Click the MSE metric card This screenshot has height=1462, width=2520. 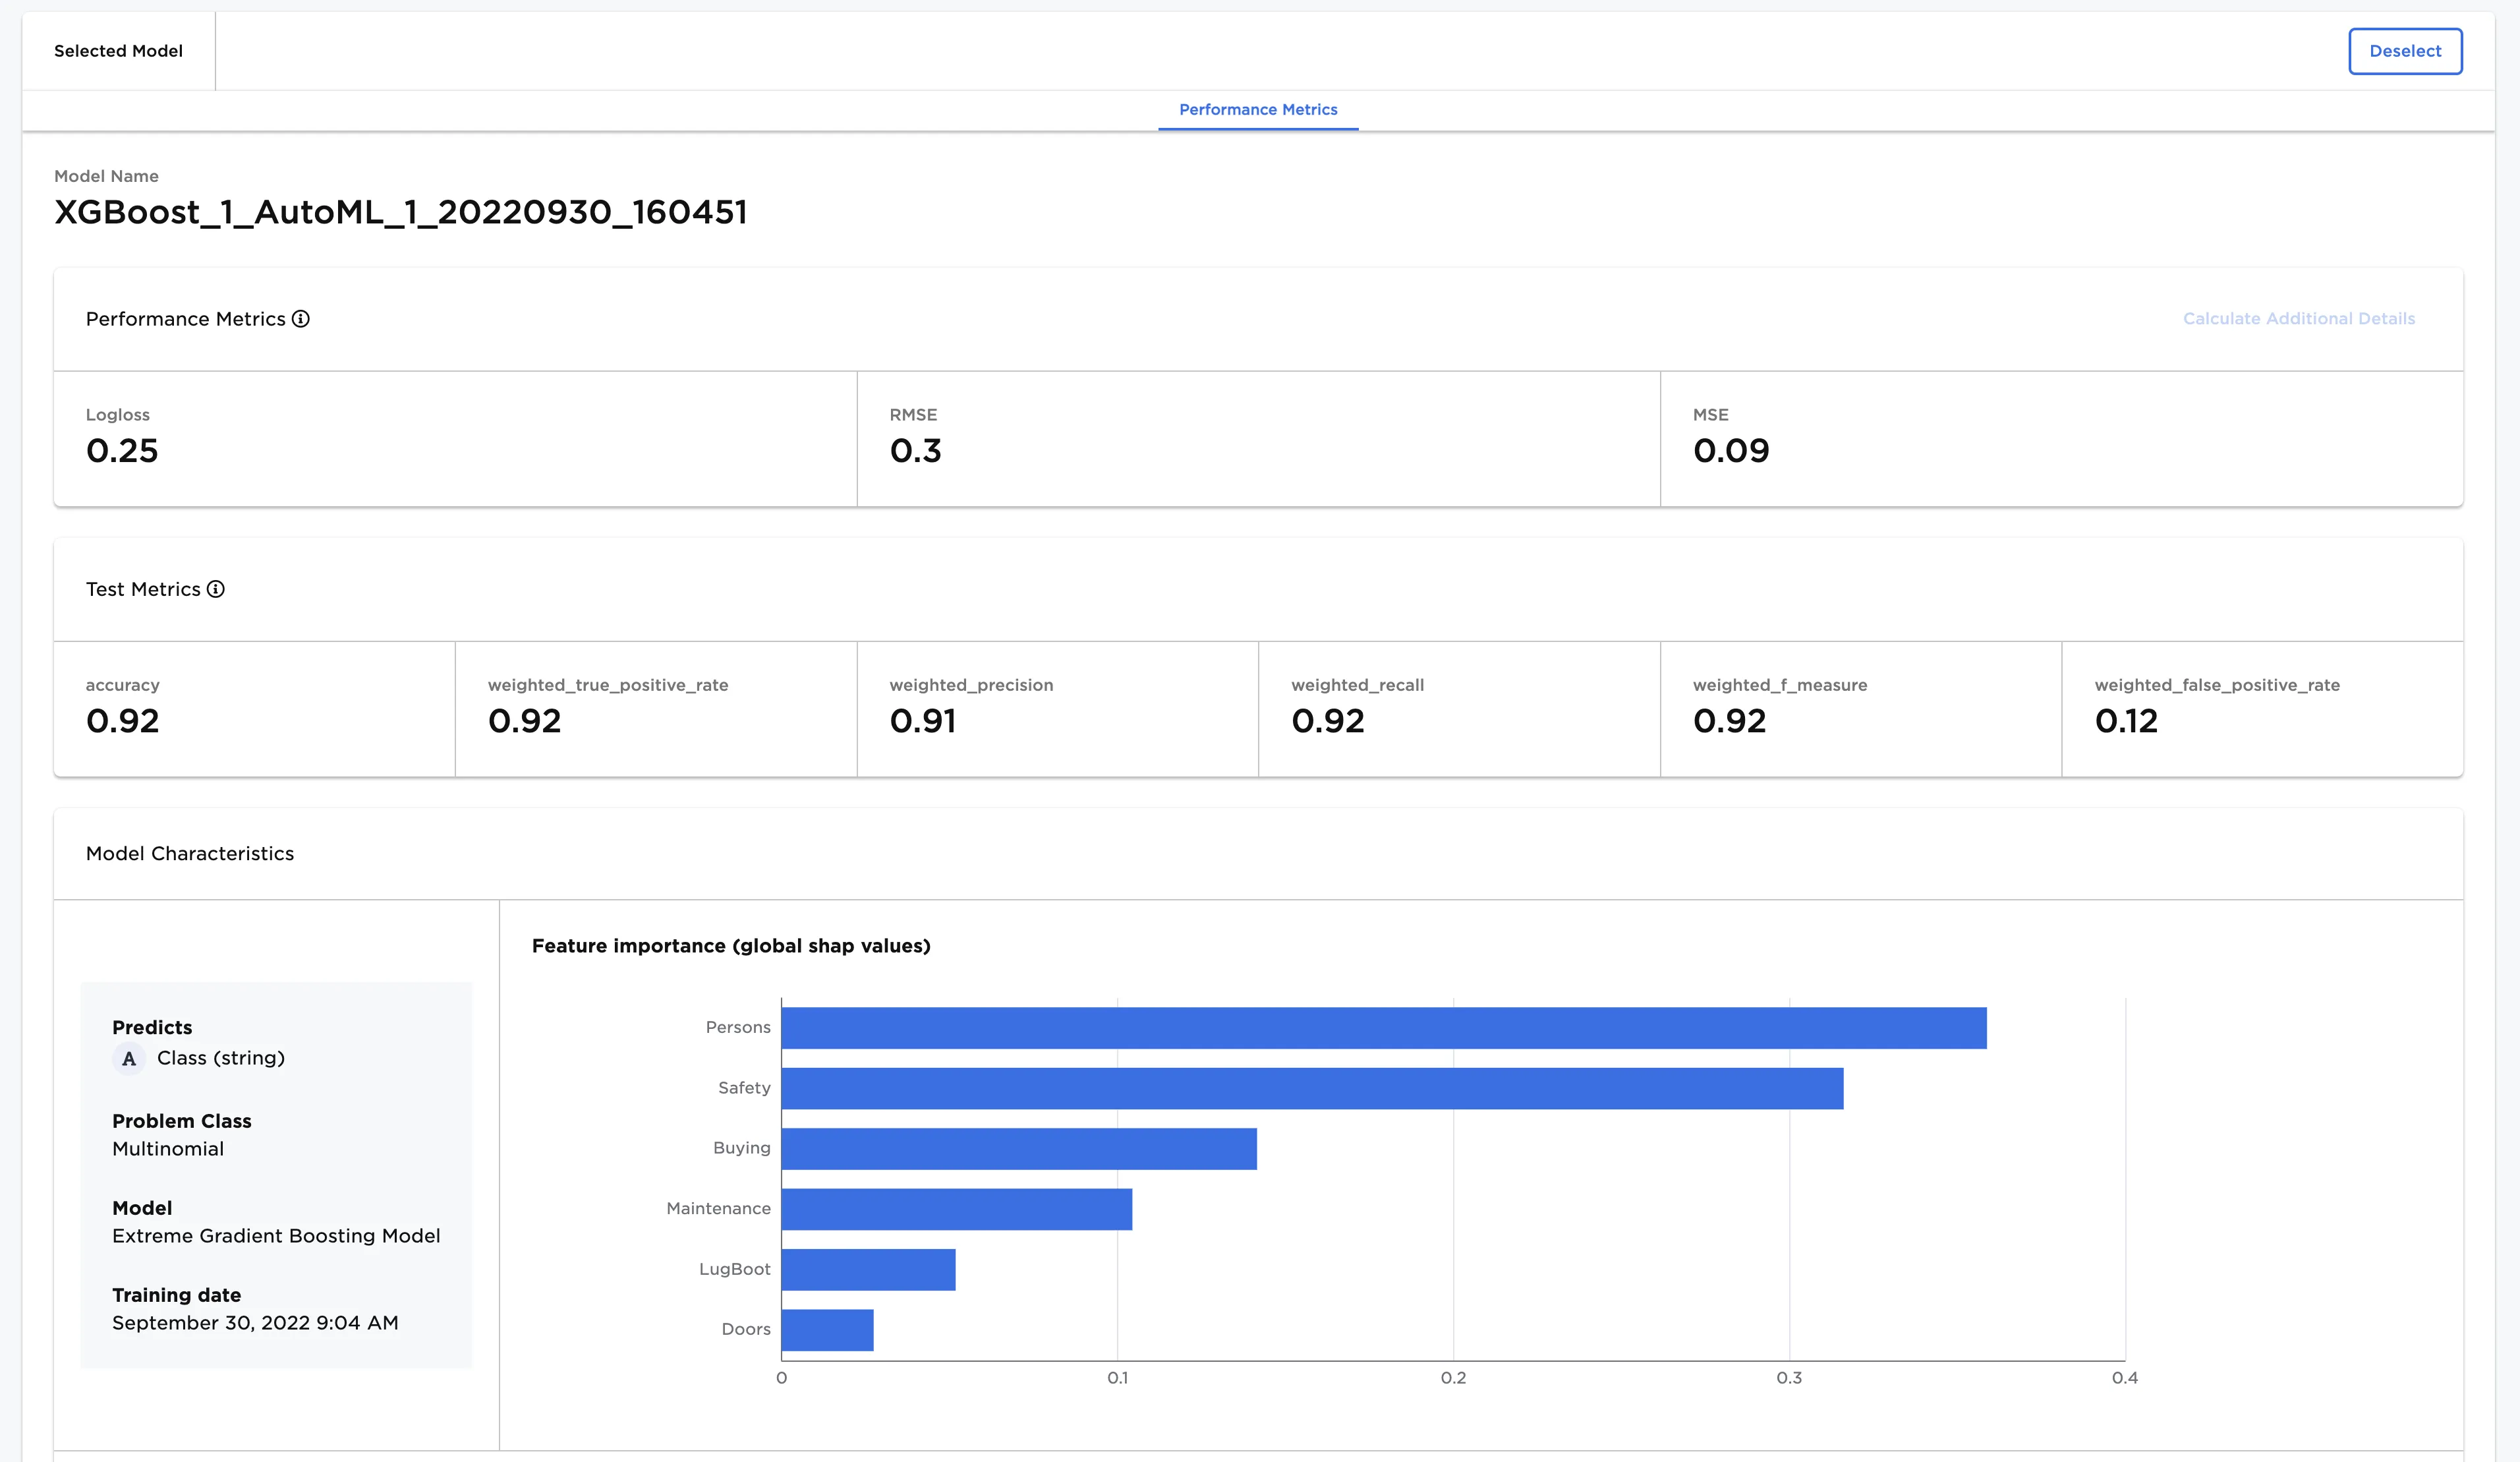pos(2062,439)
